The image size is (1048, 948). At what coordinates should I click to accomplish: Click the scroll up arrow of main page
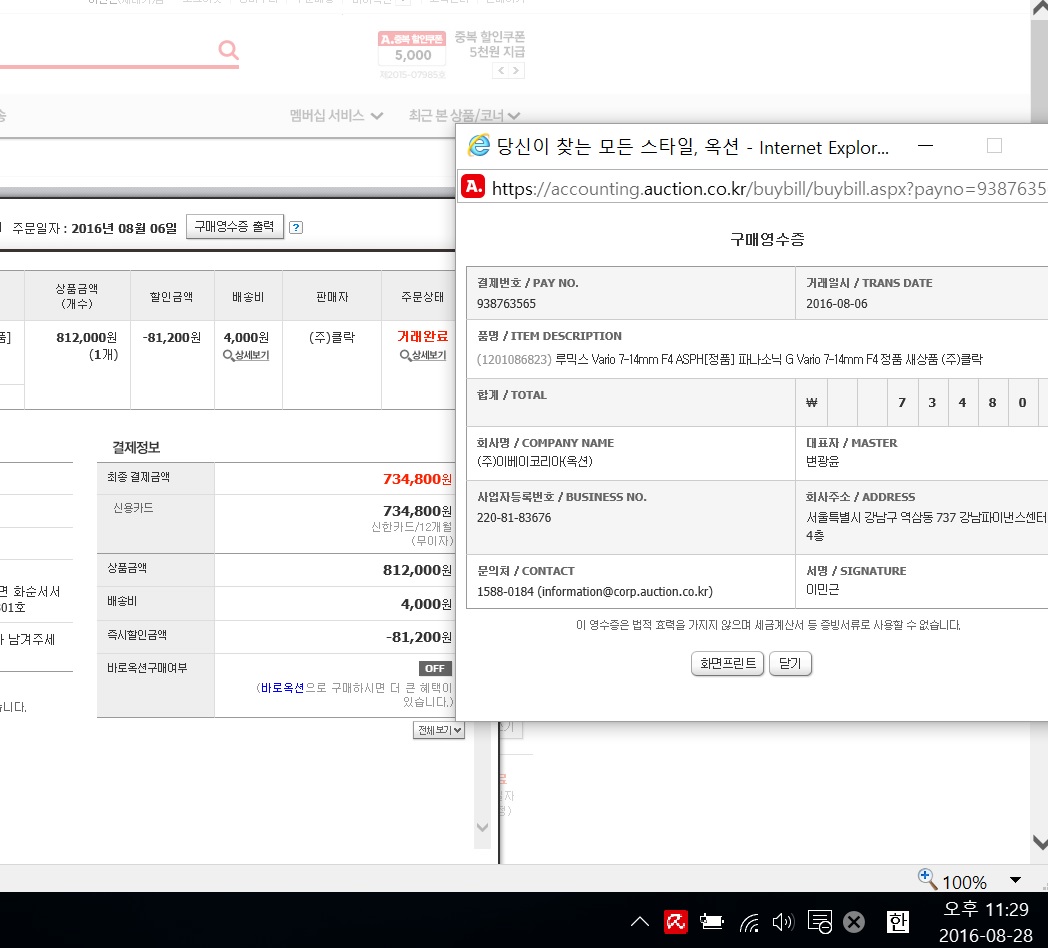[x=1040, y=8]
